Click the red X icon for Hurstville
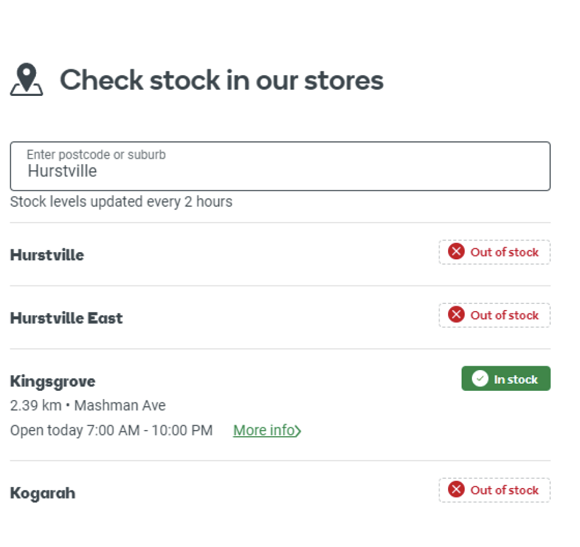 (456, 251)
